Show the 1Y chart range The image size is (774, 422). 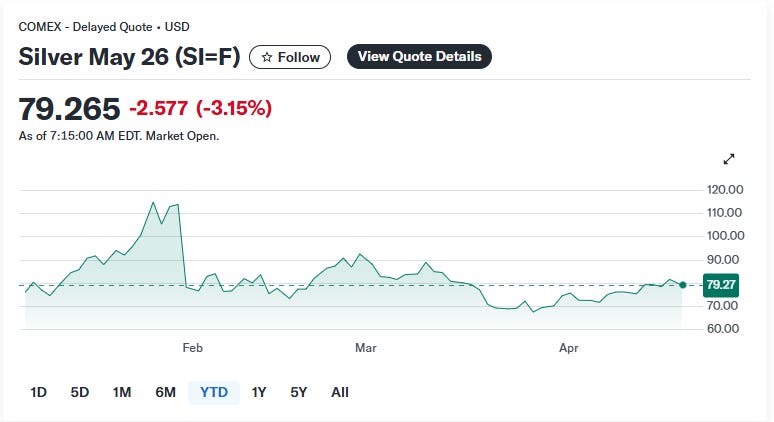[x=259, y=392]
